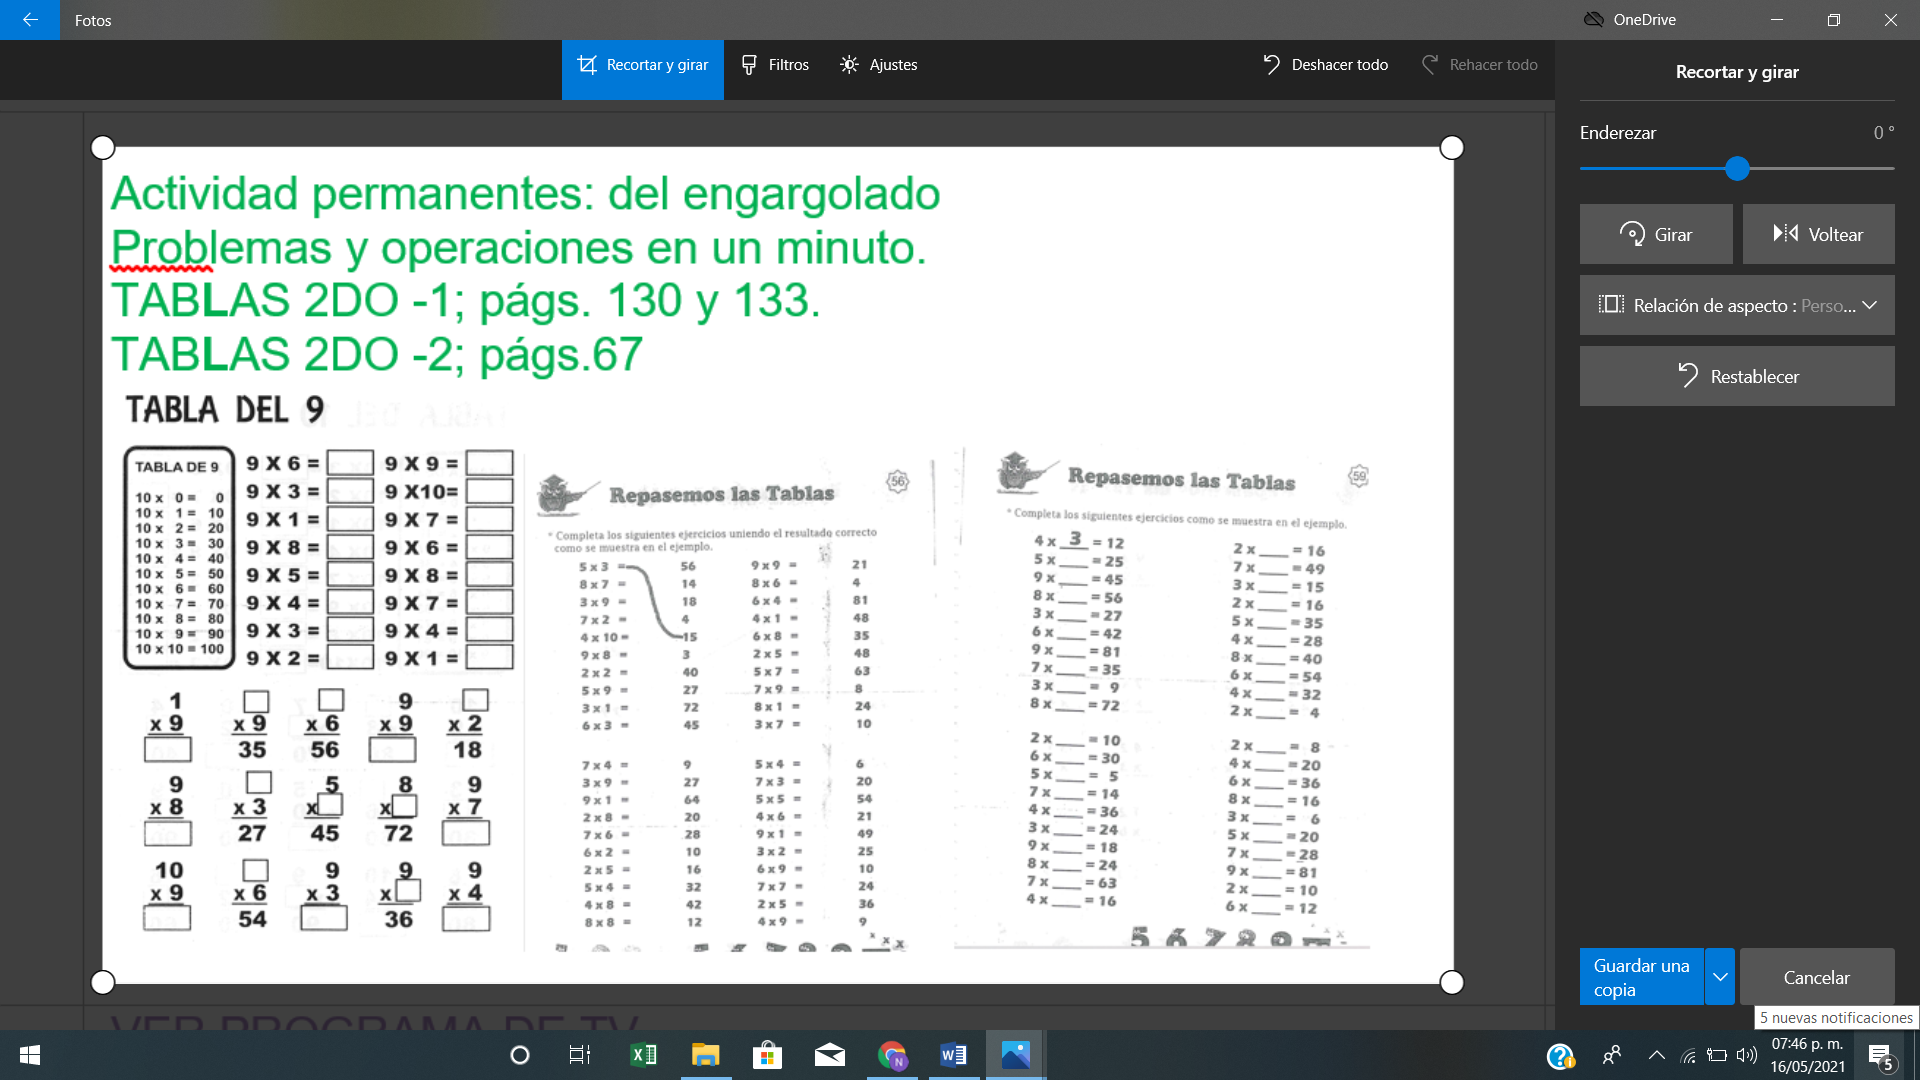Open the notification center icon
Viewport: 1920px width, 1080px height.
coord(1879,1056)
